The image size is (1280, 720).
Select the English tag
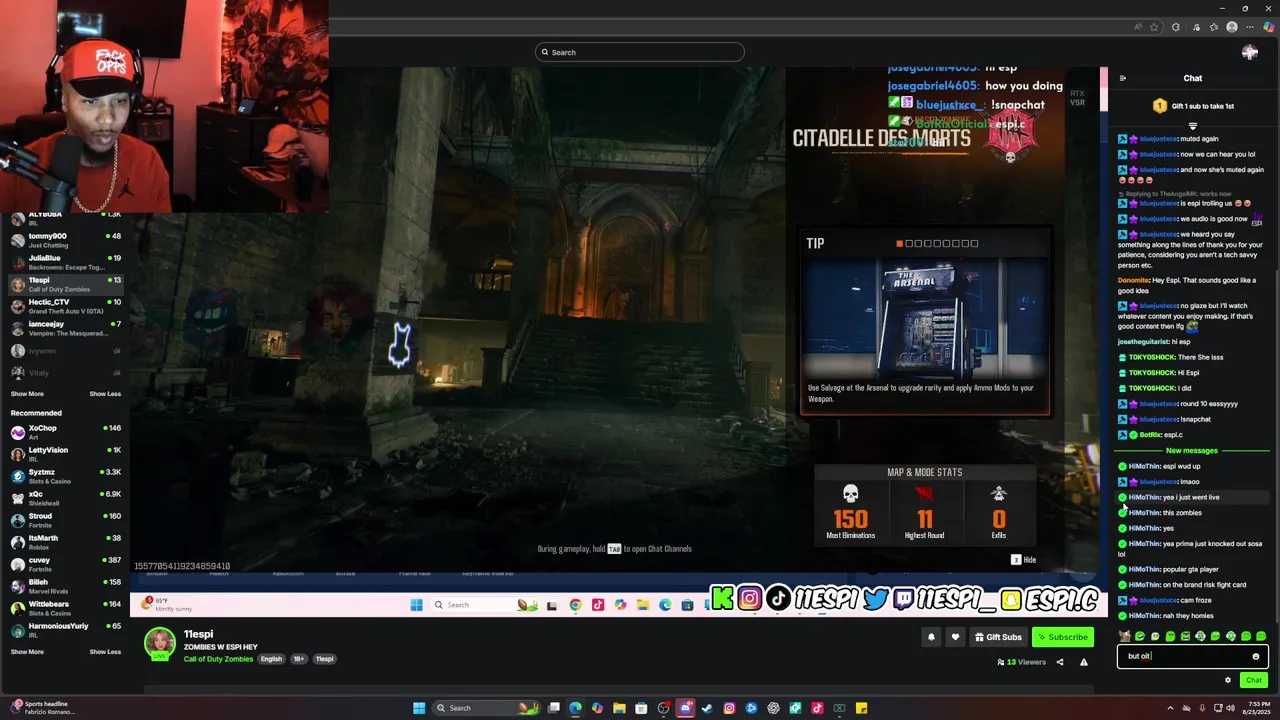coord(272,659)
